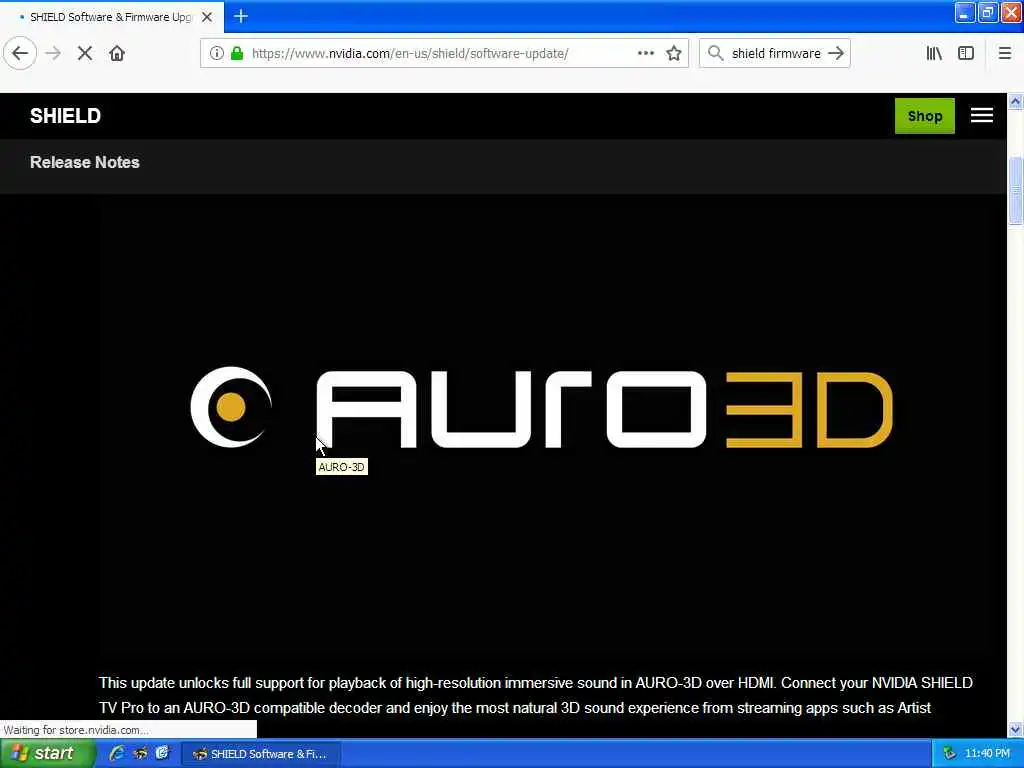
Task: Click the page scrollbar up arrow
Action: pyautogui.click(x=1016, y=101)
